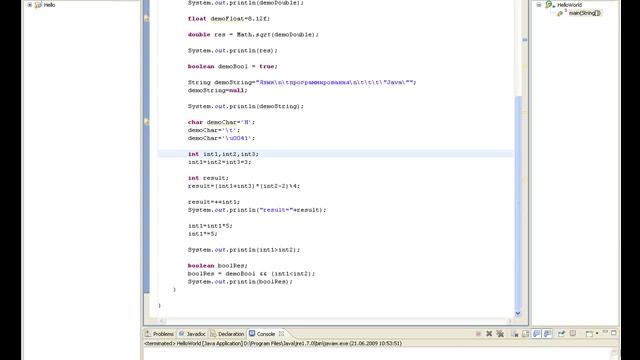Switch to the Declaration tab

[x=227, y=334]
